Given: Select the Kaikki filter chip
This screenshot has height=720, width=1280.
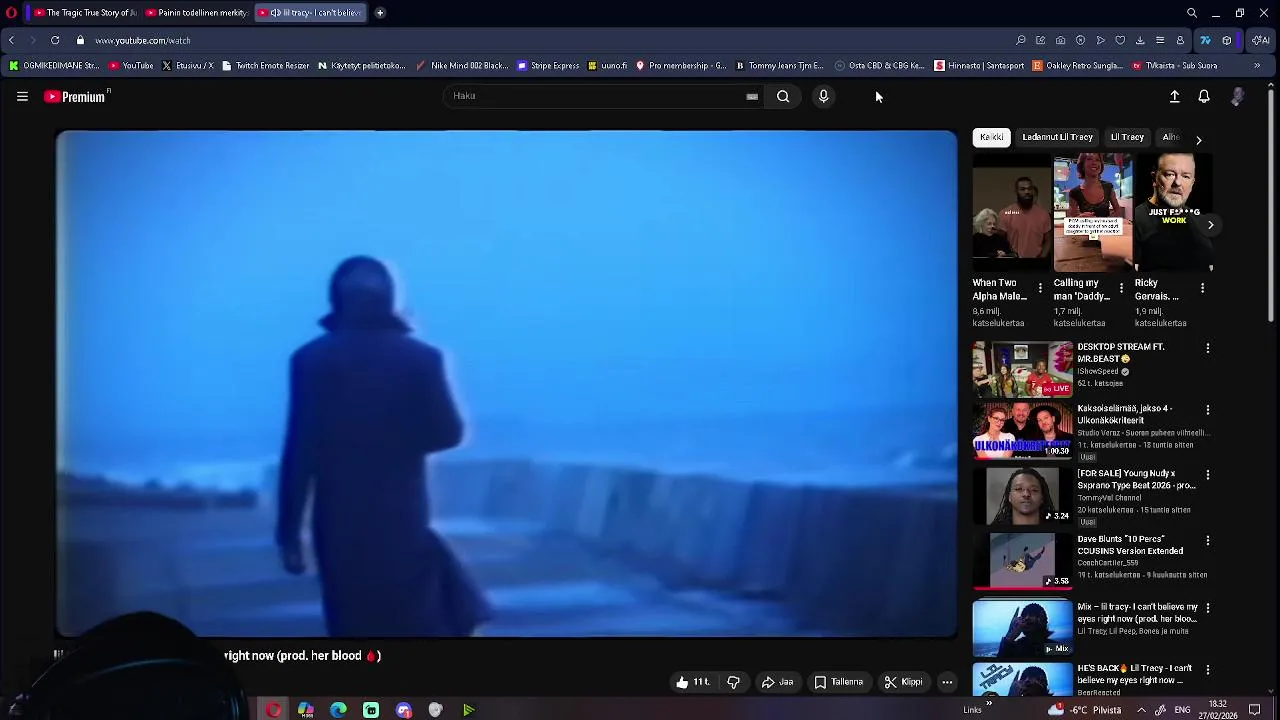Looking at the screenshot, I should pyautogui.click(x=992, y=137).
